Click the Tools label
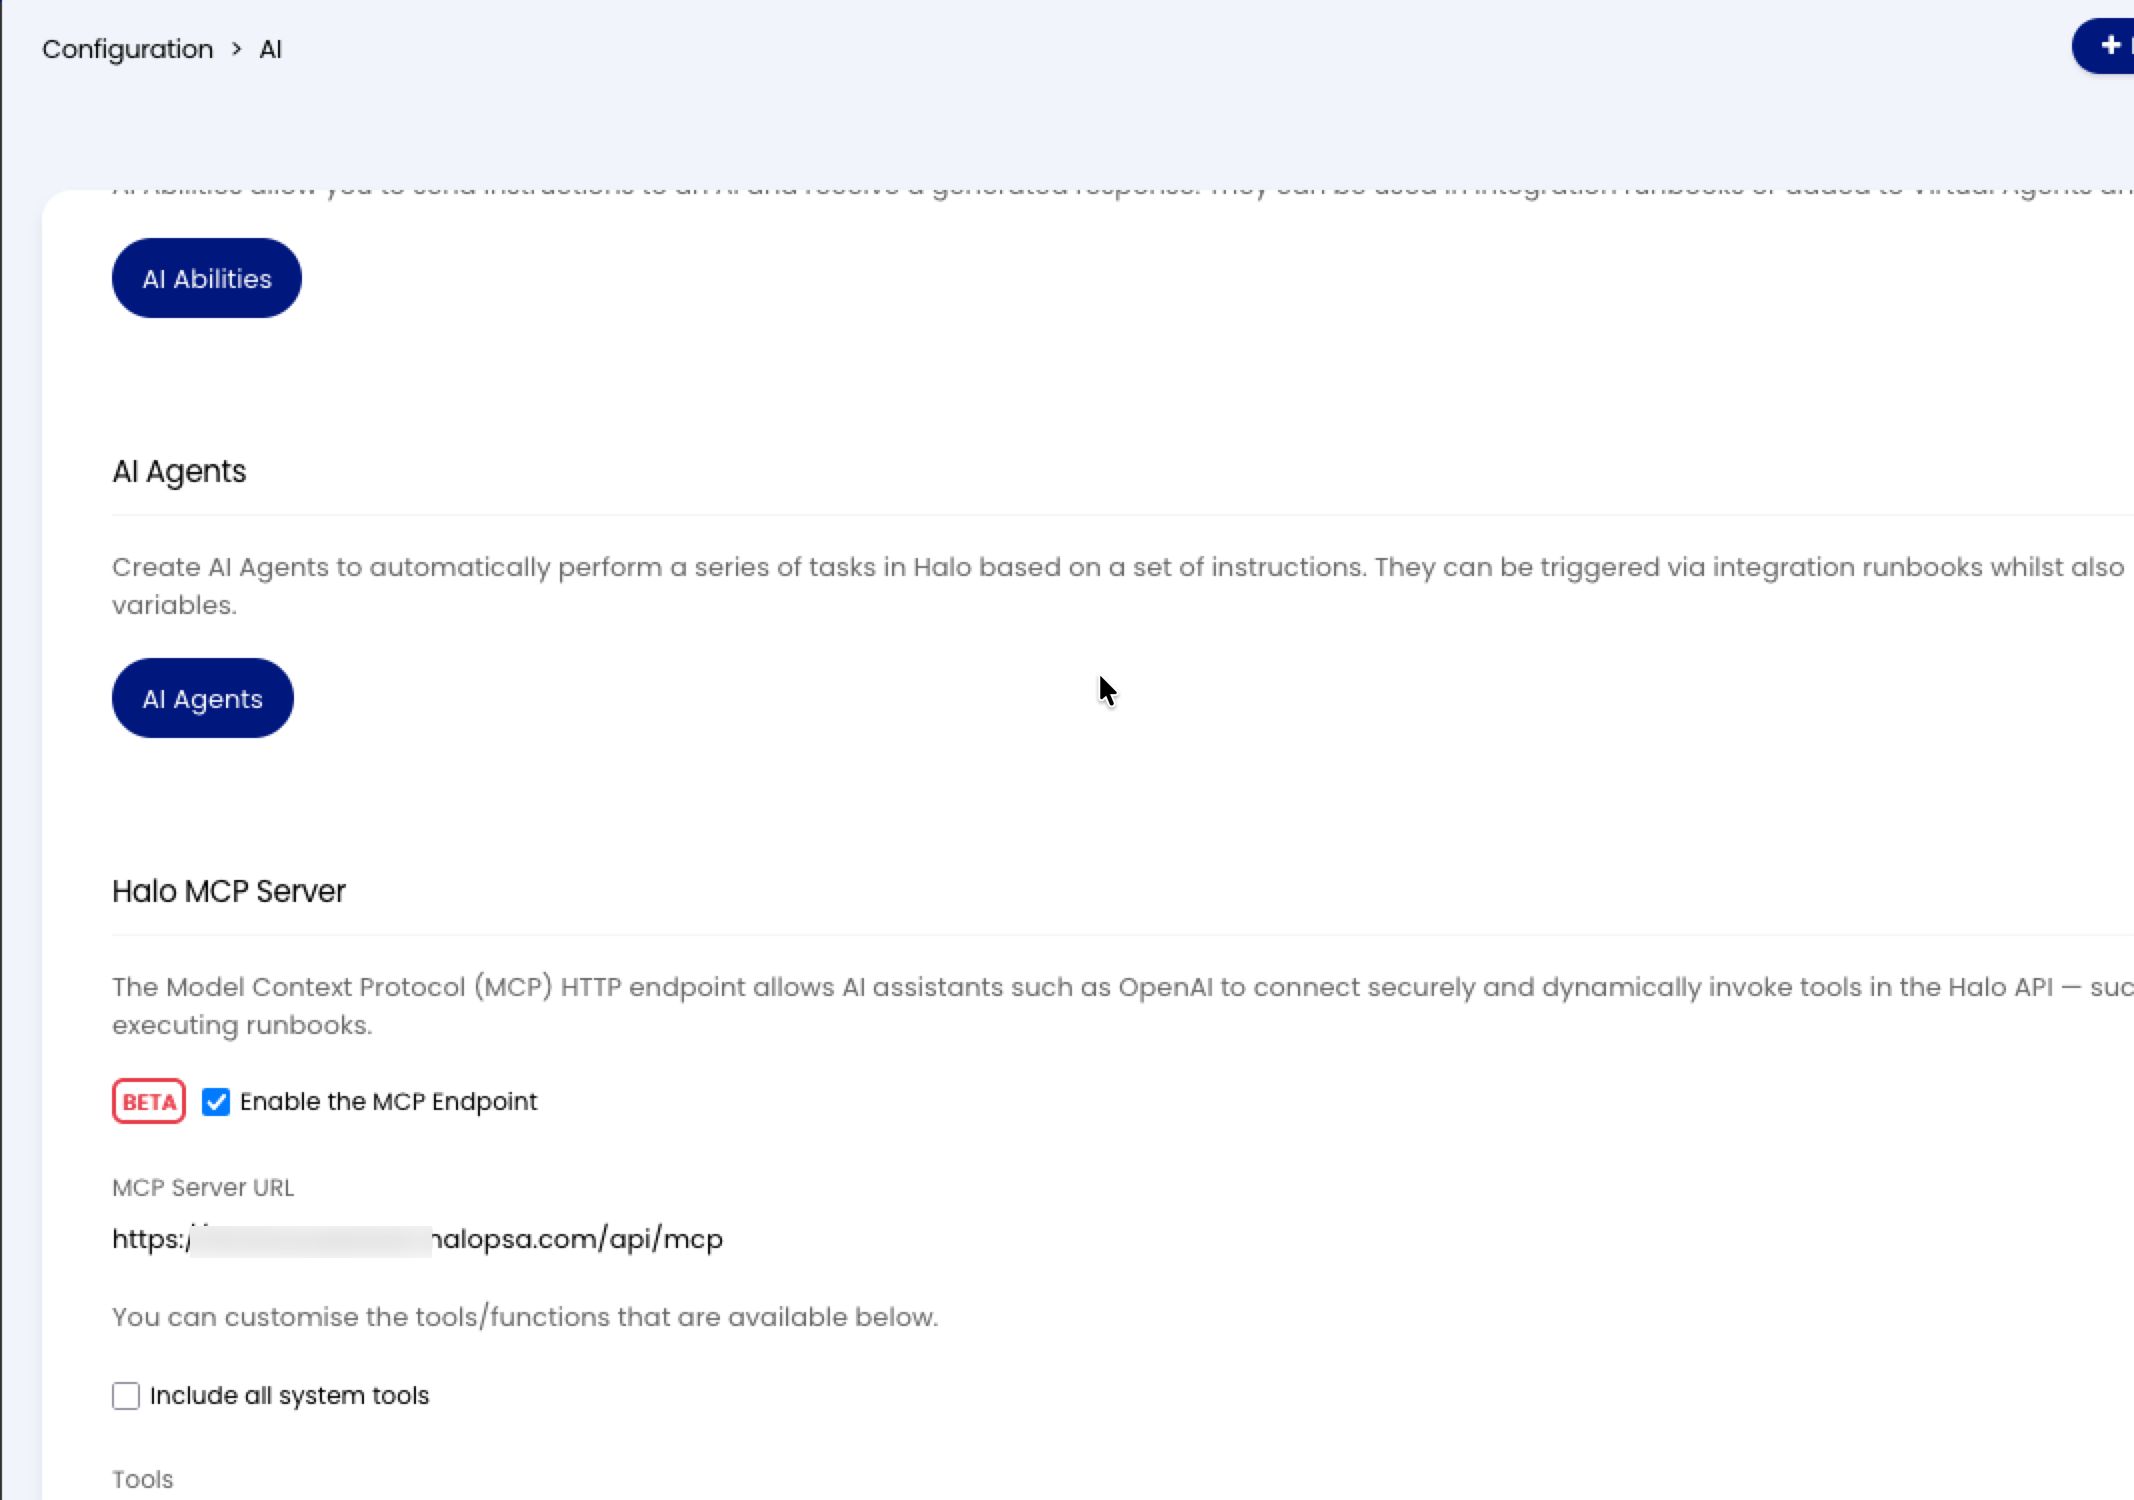This screenshot has height=1500, width=2134. [142, 1479]
